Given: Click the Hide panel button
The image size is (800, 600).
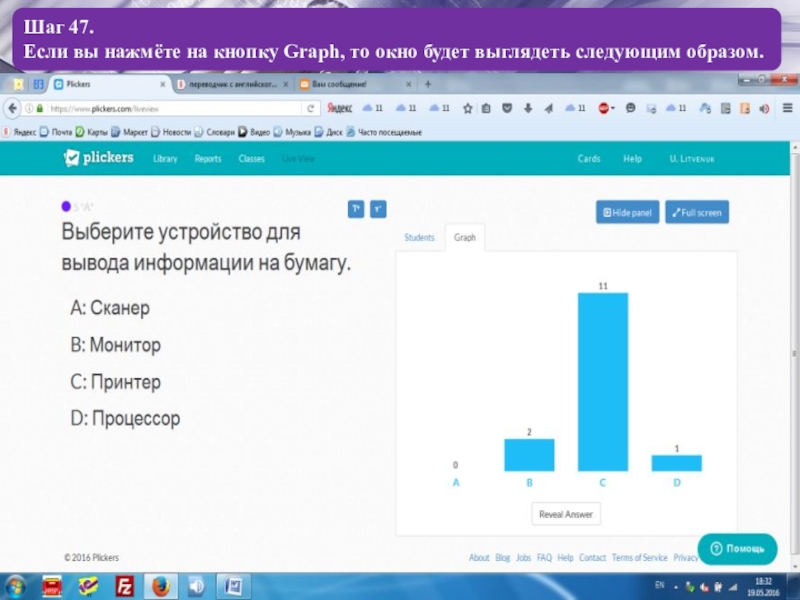Looking at the screenshot, I should click(628, 212).
